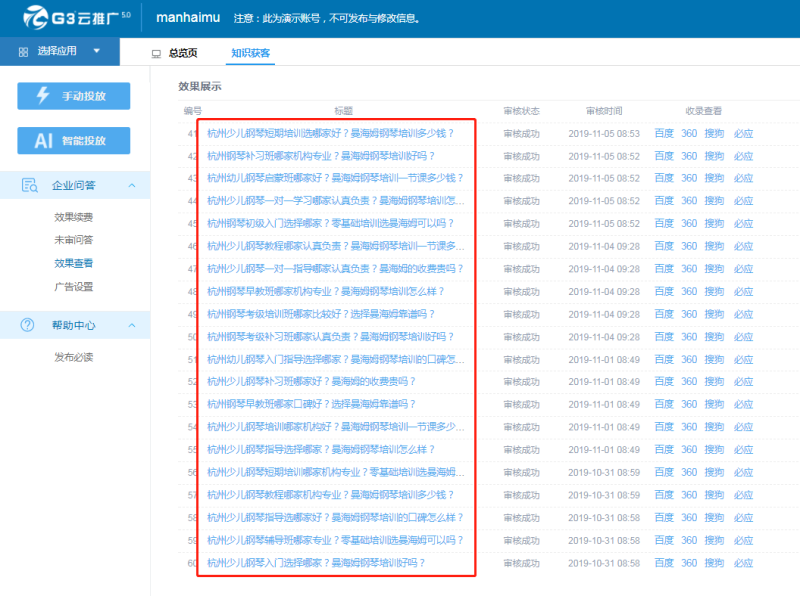Click 搜狗 link in row 54
Screen dimensions: 800x596
point(714,427)
